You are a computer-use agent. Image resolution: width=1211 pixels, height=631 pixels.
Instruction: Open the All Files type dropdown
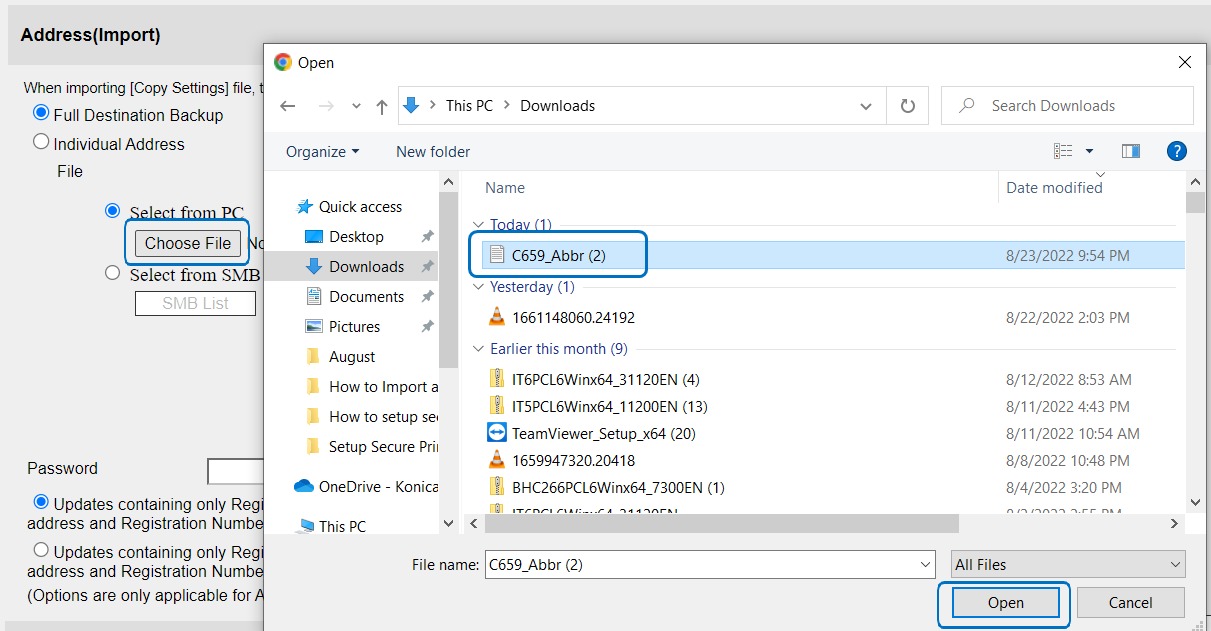coord(1067,565)
